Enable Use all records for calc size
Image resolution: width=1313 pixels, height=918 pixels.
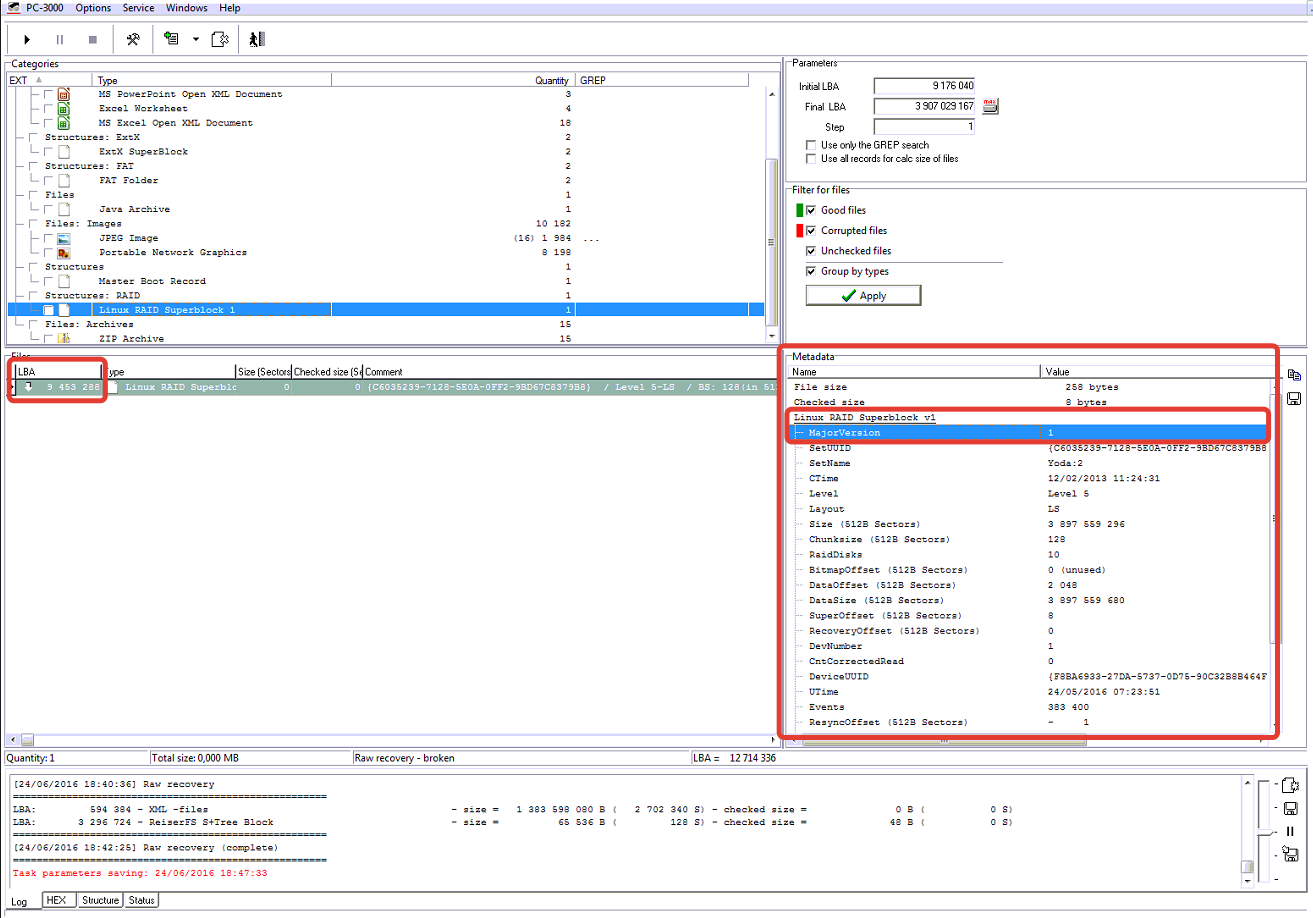click(x=811, y=158)
